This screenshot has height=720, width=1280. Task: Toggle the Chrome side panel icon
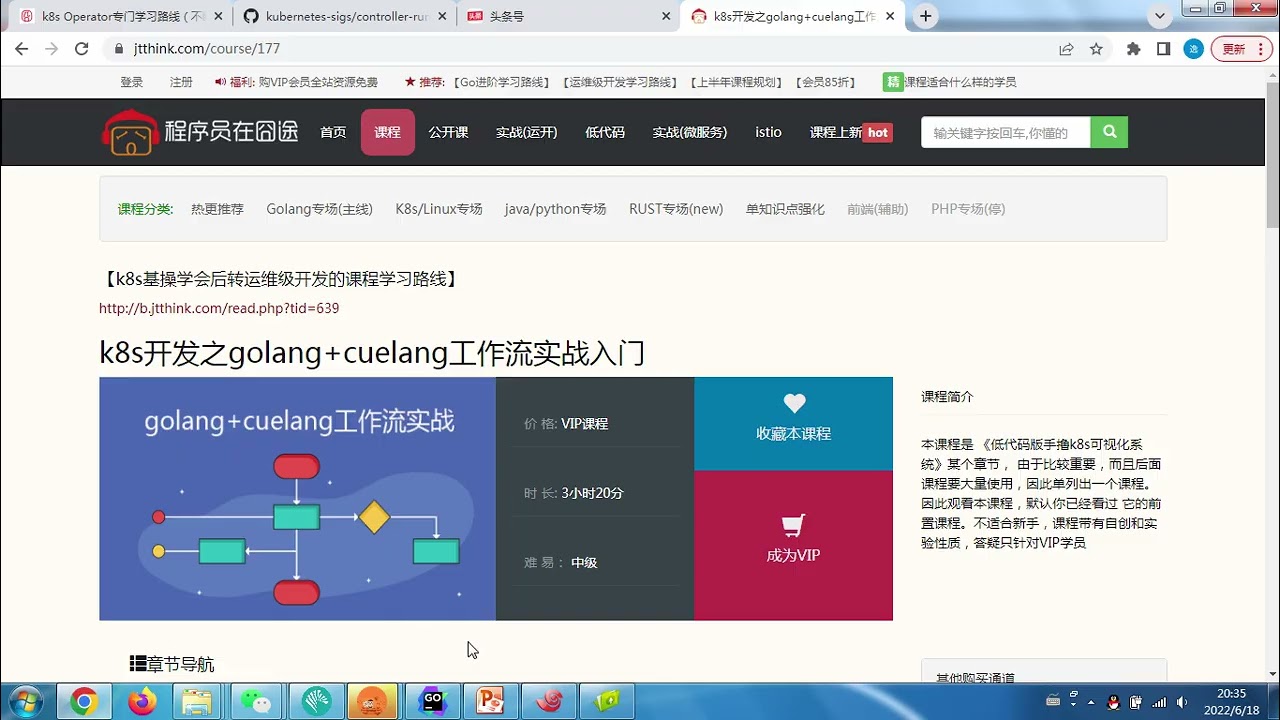coord(1163,48)
